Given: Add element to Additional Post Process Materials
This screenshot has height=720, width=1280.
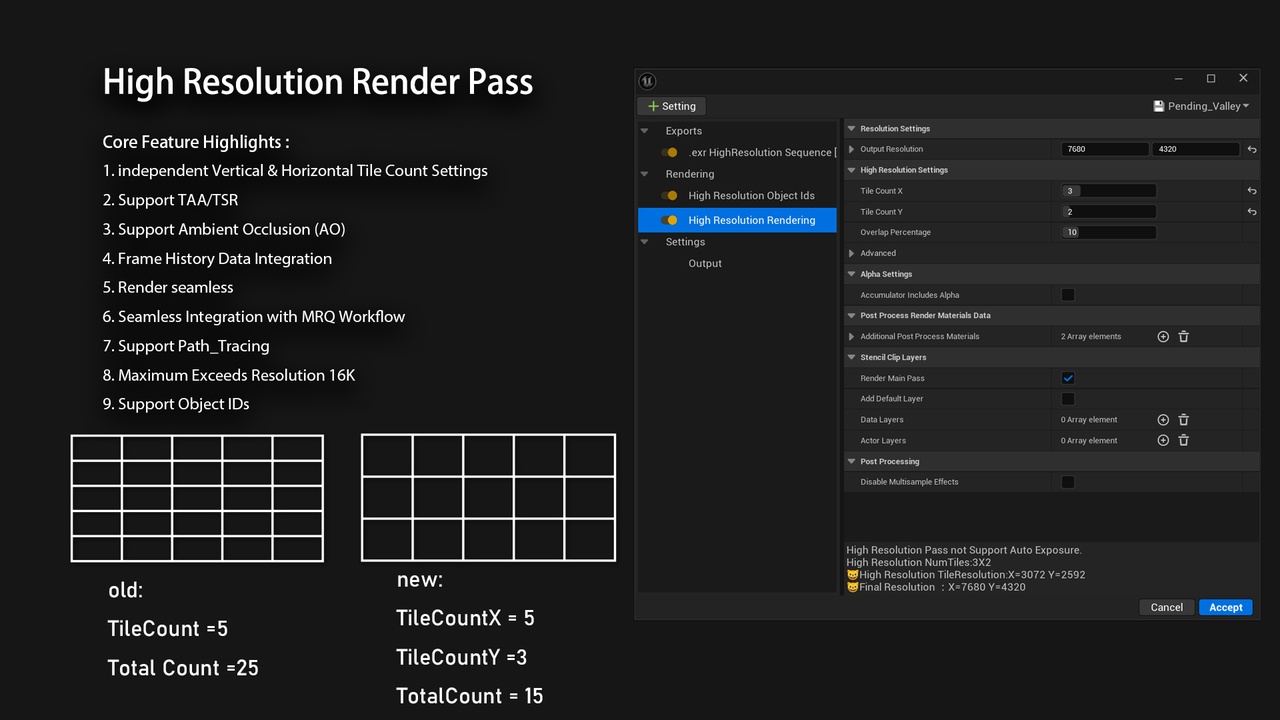Looking at the screenshot, I should (1163, 337).
